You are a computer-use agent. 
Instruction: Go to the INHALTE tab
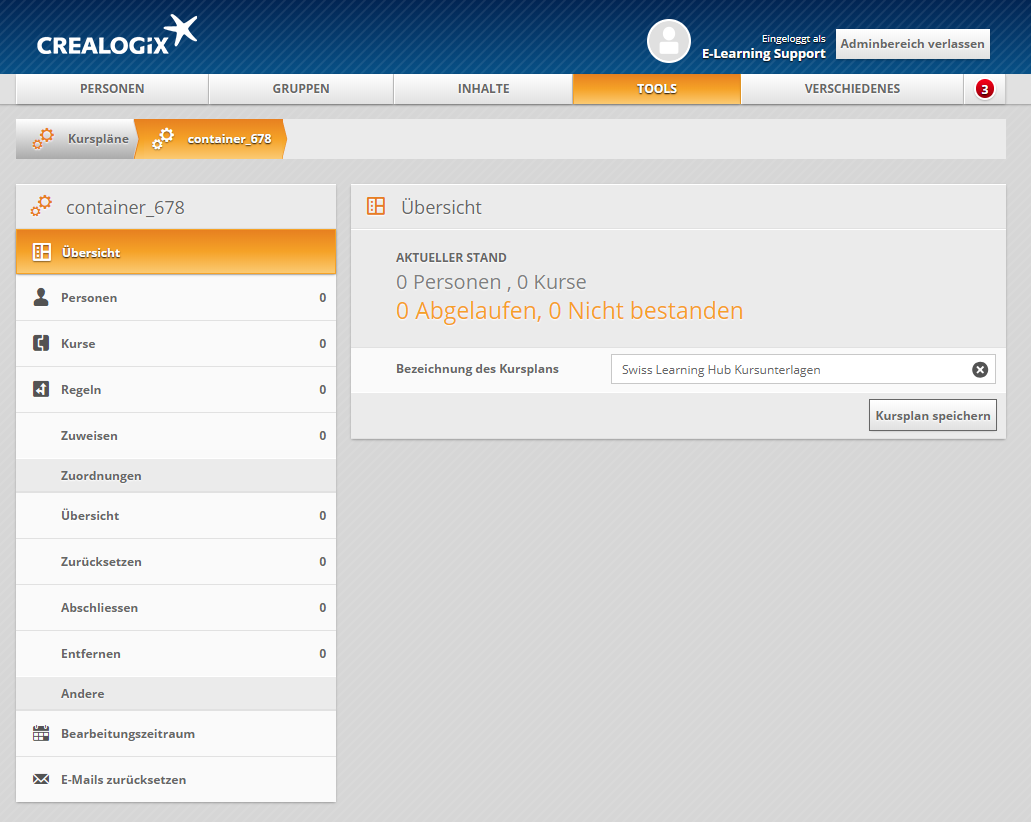[x=483, y=89]
